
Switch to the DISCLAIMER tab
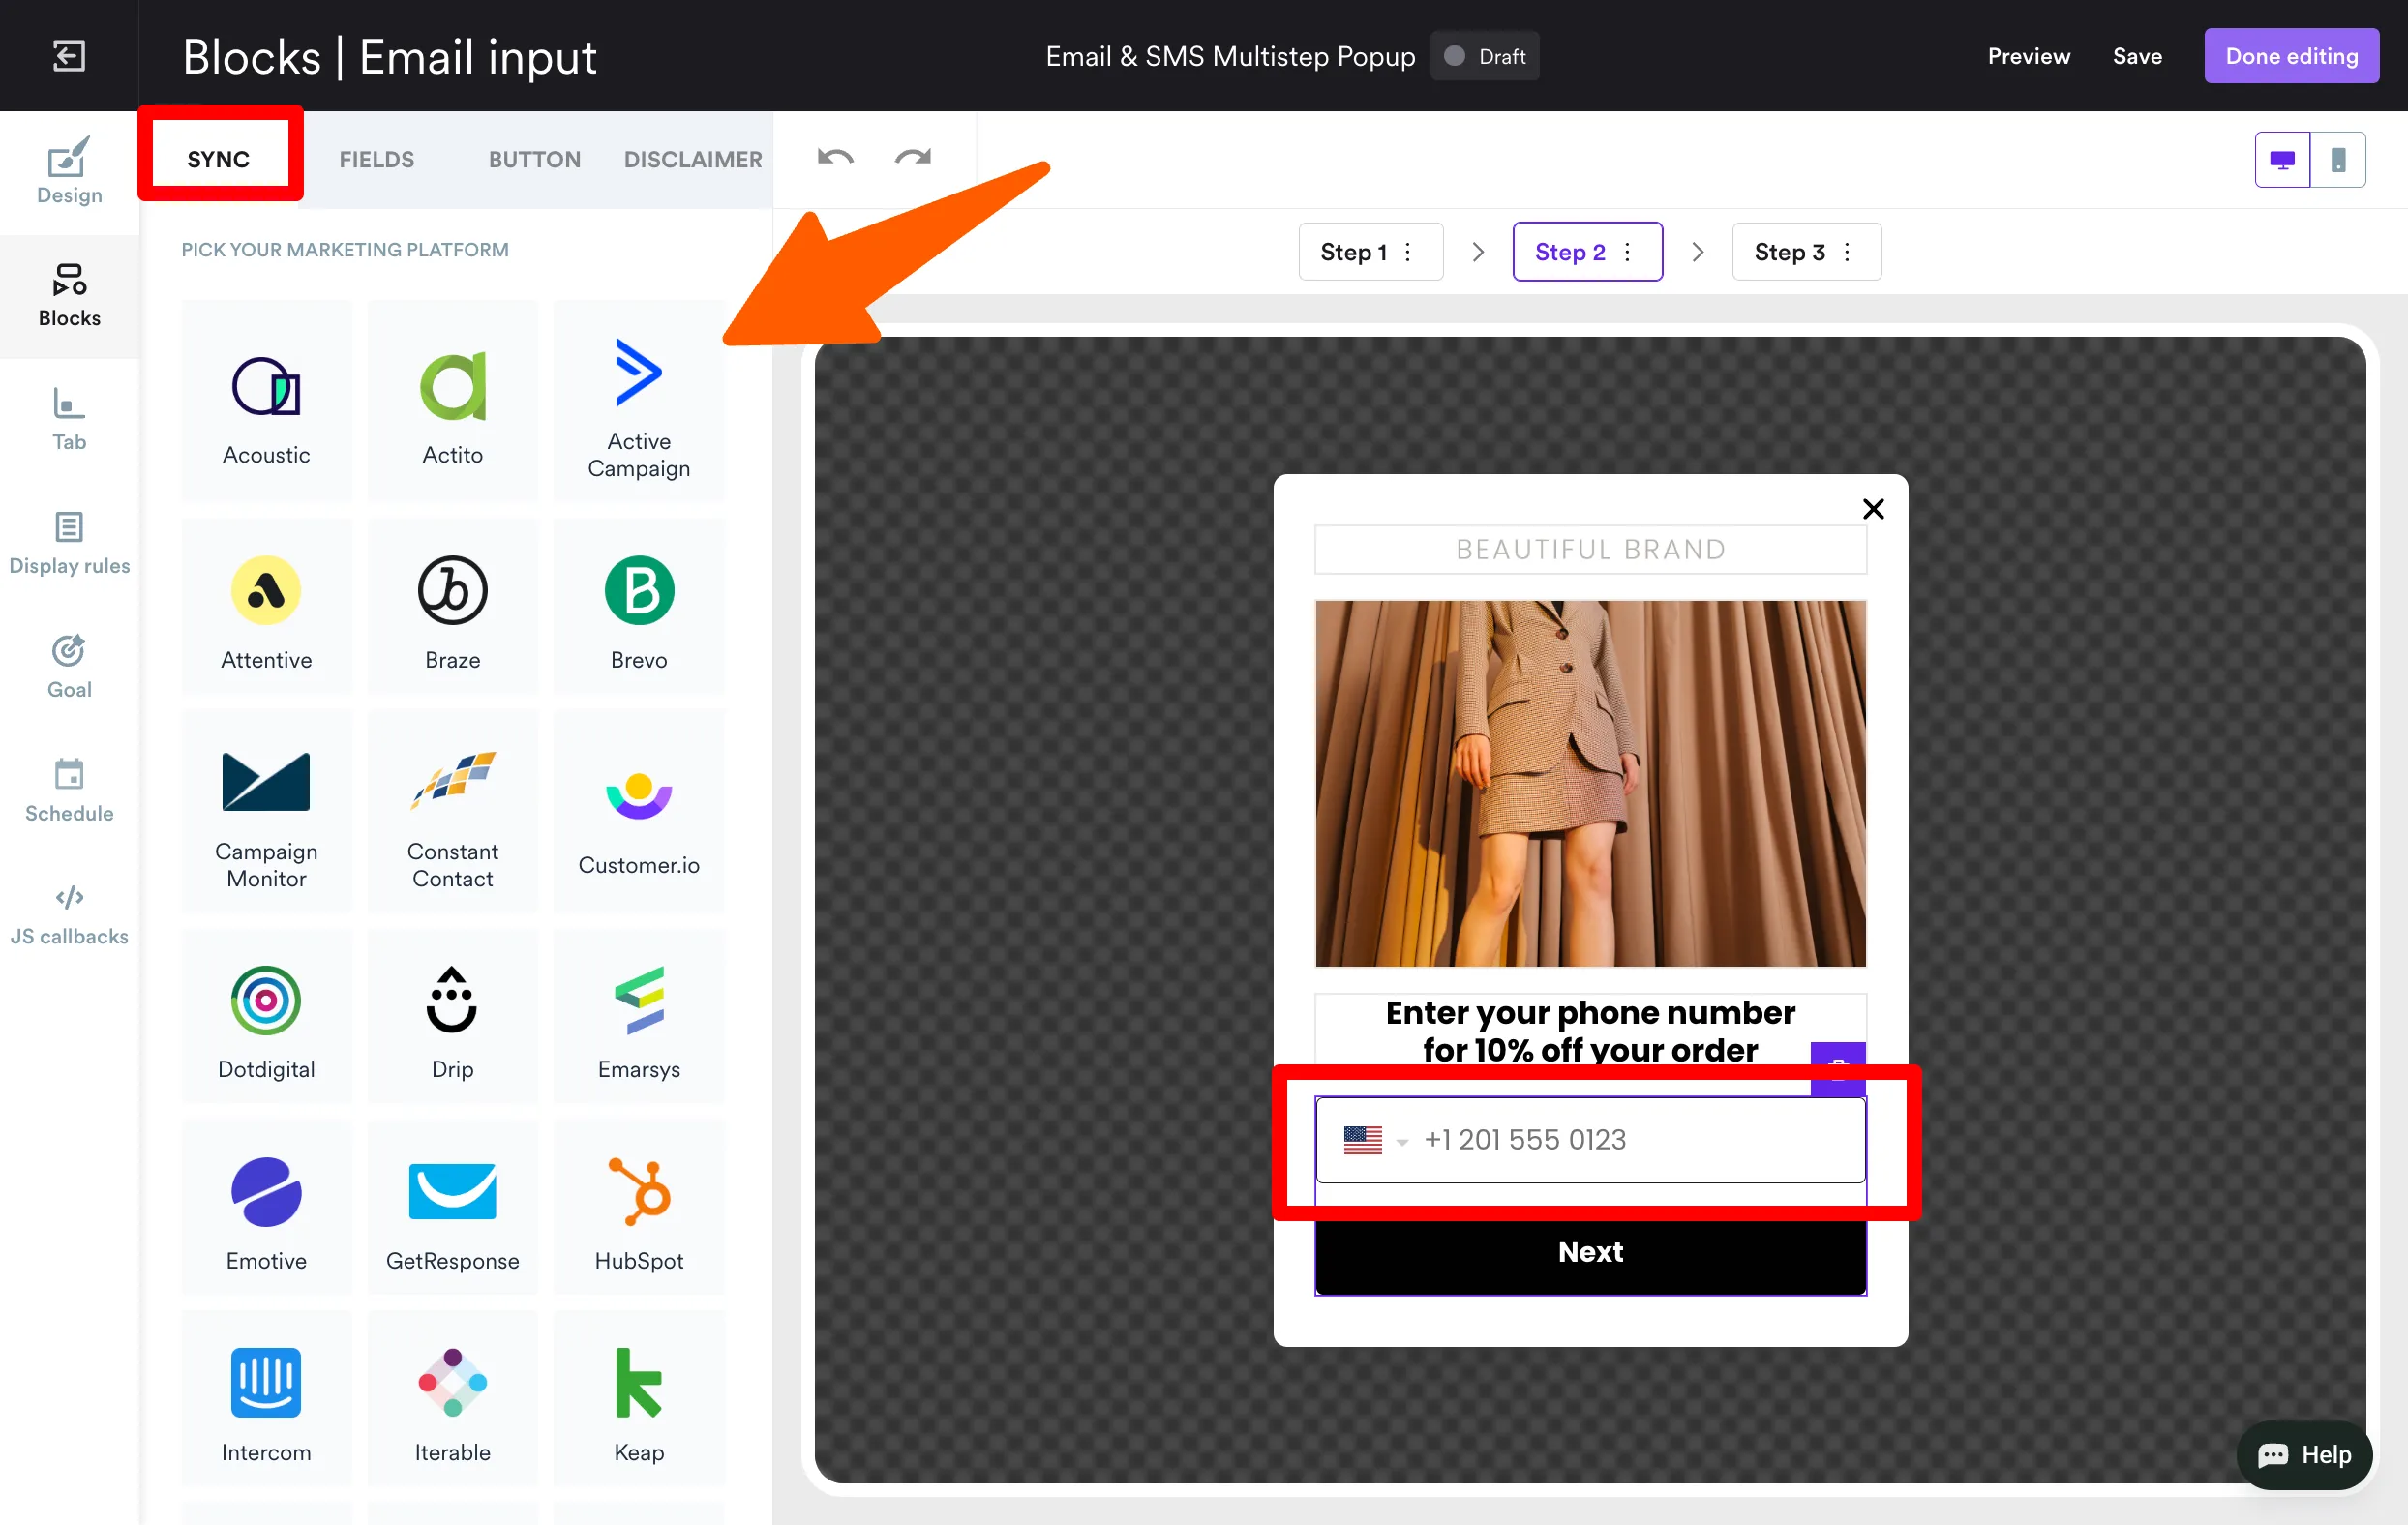[692, 160]
